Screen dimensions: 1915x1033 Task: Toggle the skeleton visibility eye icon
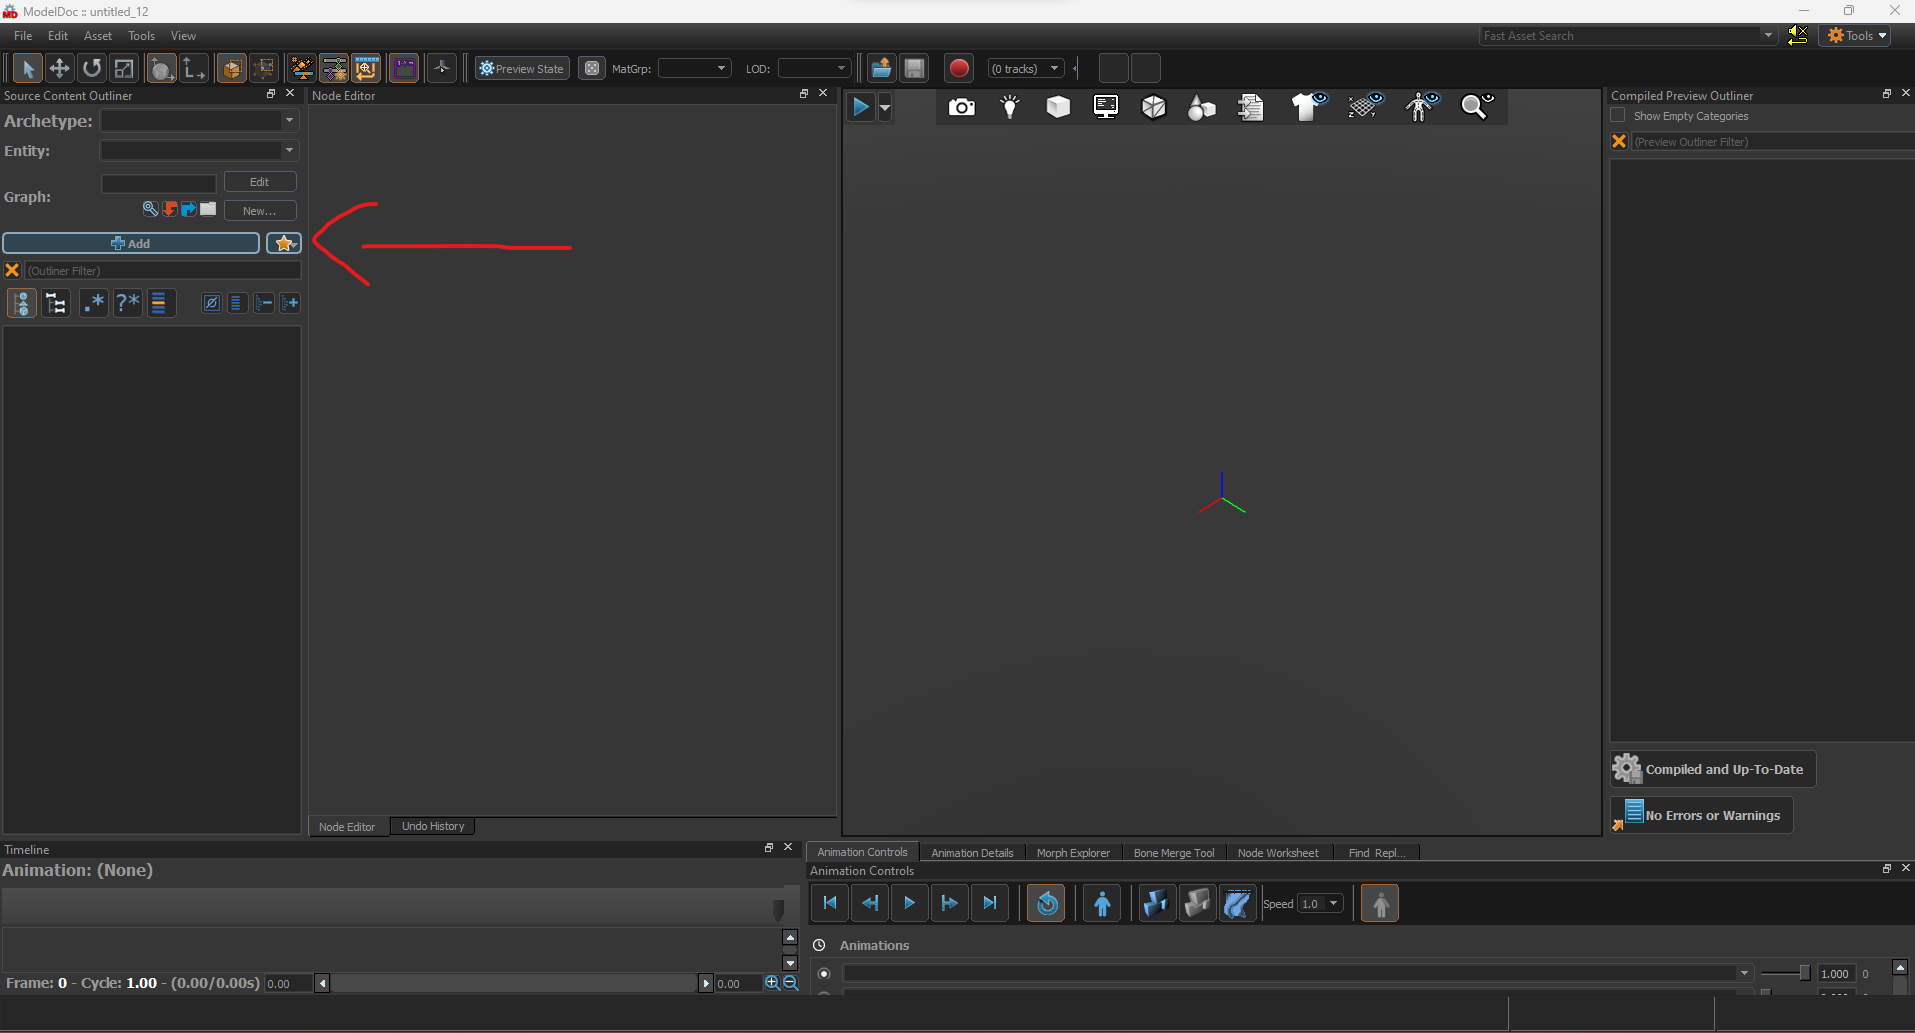coord(1422,107)
